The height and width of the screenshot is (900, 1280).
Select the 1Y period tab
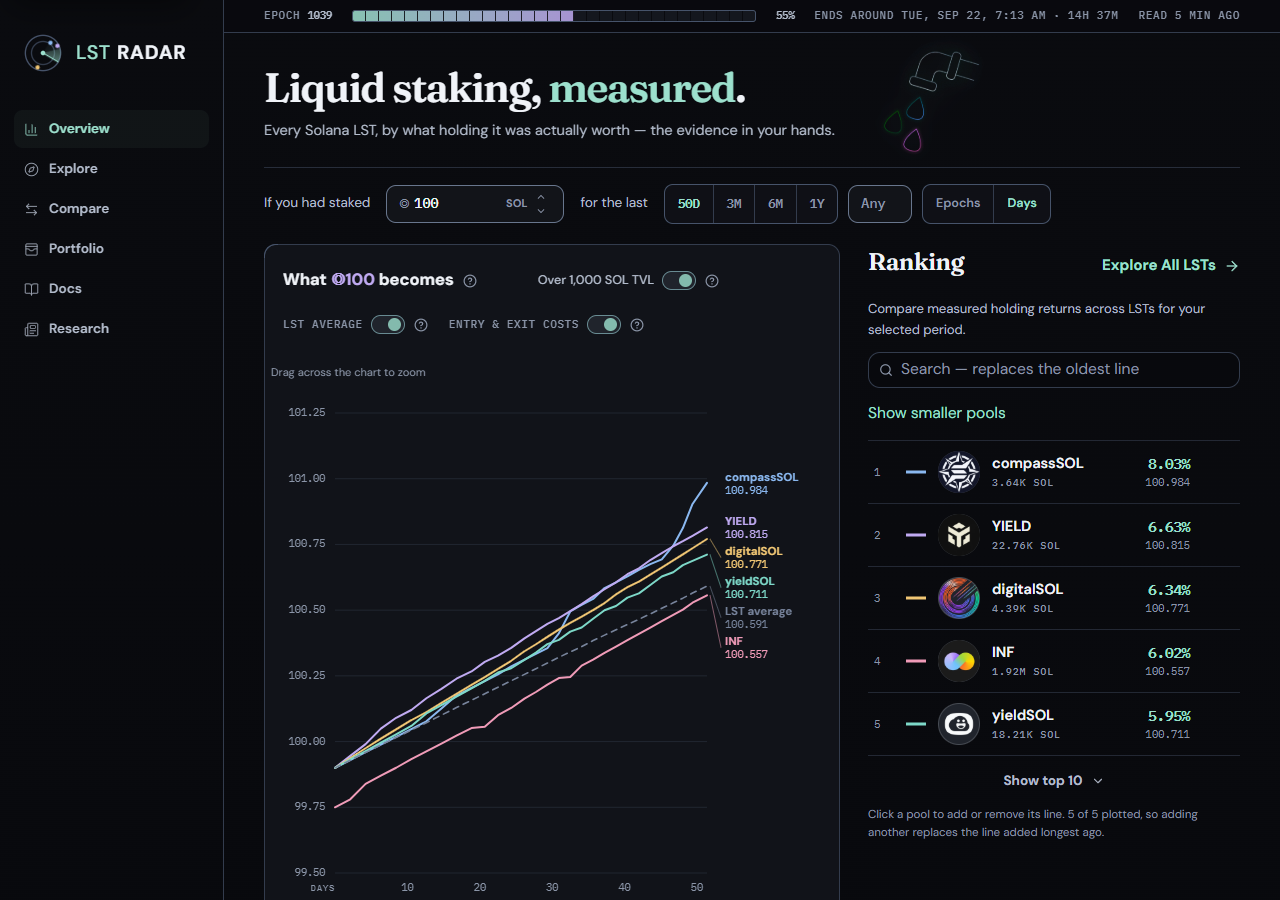[x=817, y=204]
